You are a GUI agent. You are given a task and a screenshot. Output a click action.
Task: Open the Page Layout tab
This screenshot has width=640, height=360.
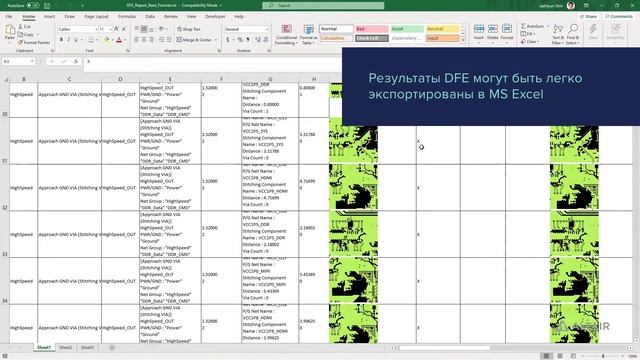tap(96, 17)
